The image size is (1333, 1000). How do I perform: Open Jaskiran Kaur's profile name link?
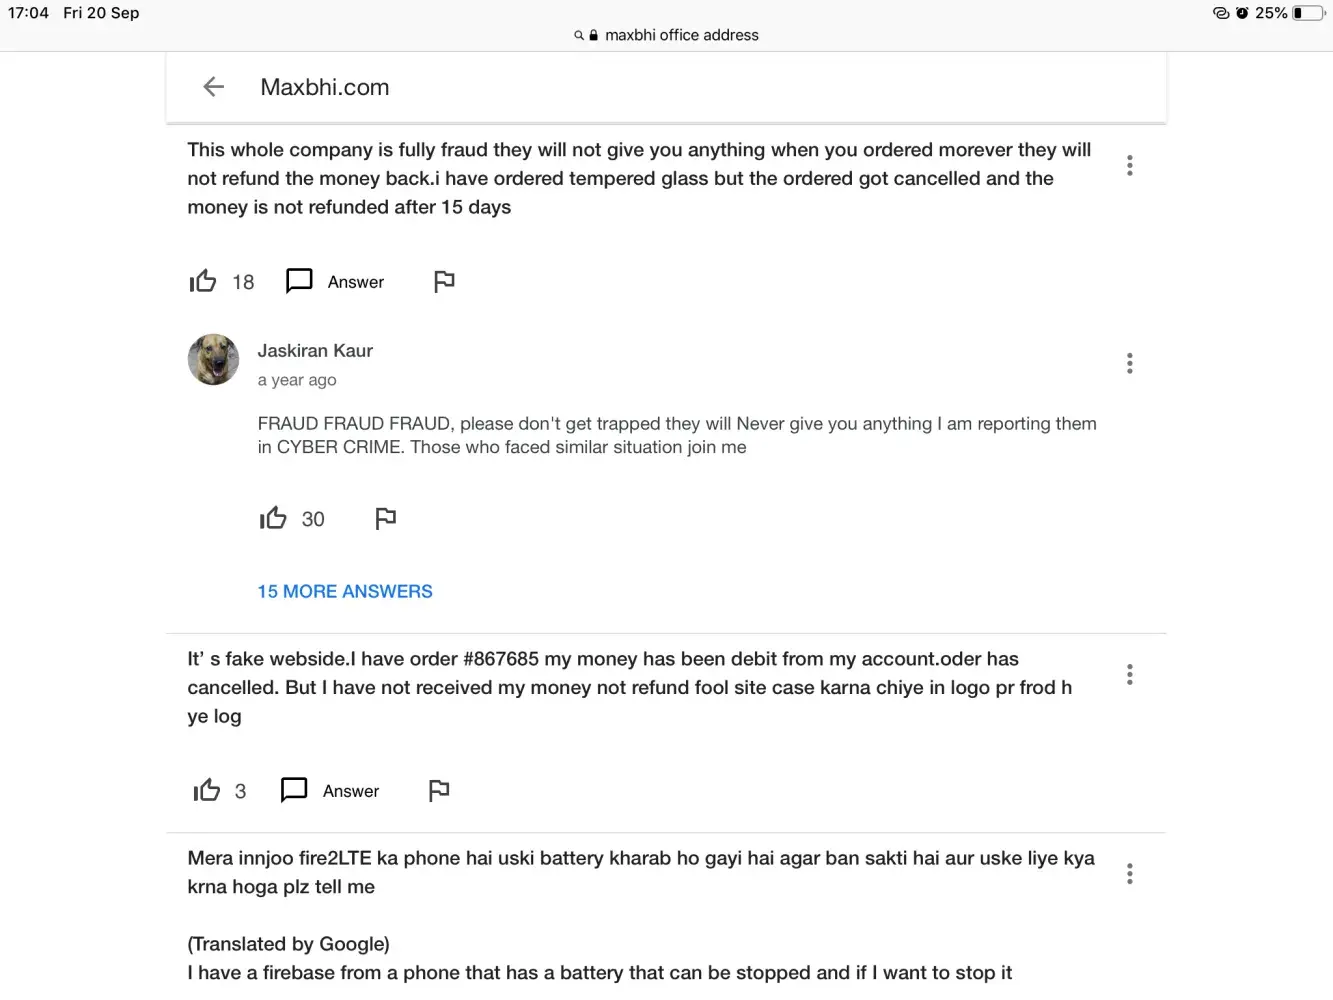(315, 351)
